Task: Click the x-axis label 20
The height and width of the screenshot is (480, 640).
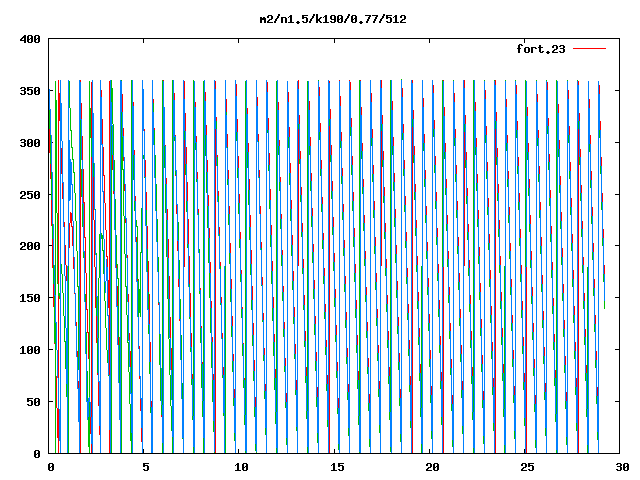Action: pos(432,467)
